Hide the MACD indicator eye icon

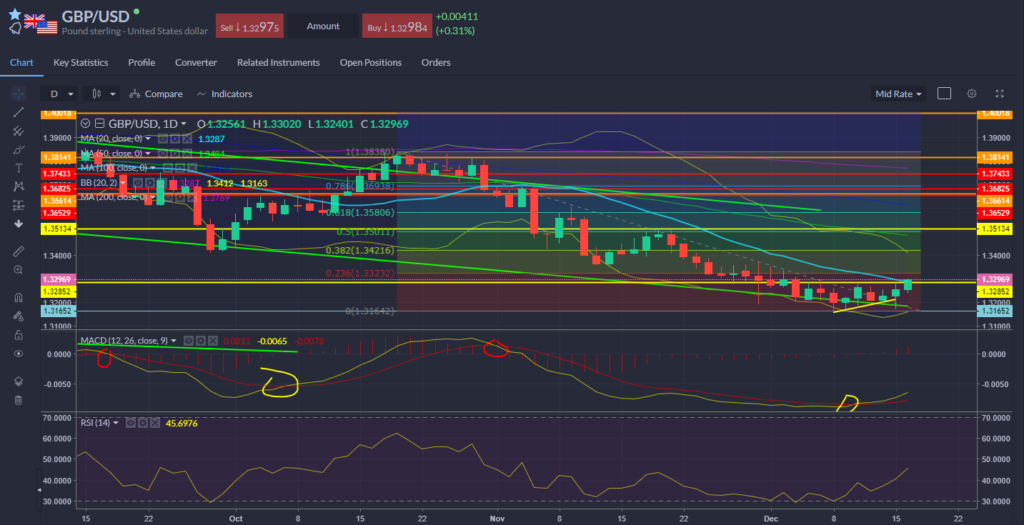coord(187,341)
